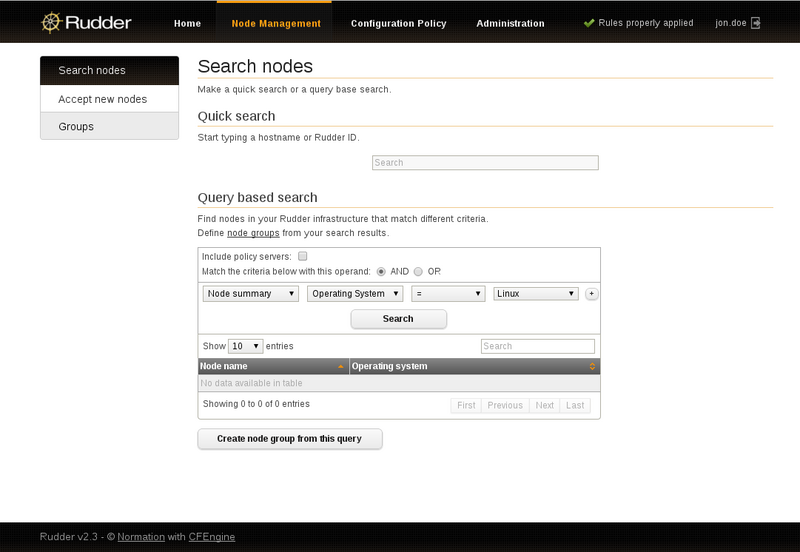800x552 pixels.
Task: Click the jon.doe username
Action: pyautogui.click(x=731, y=23)
